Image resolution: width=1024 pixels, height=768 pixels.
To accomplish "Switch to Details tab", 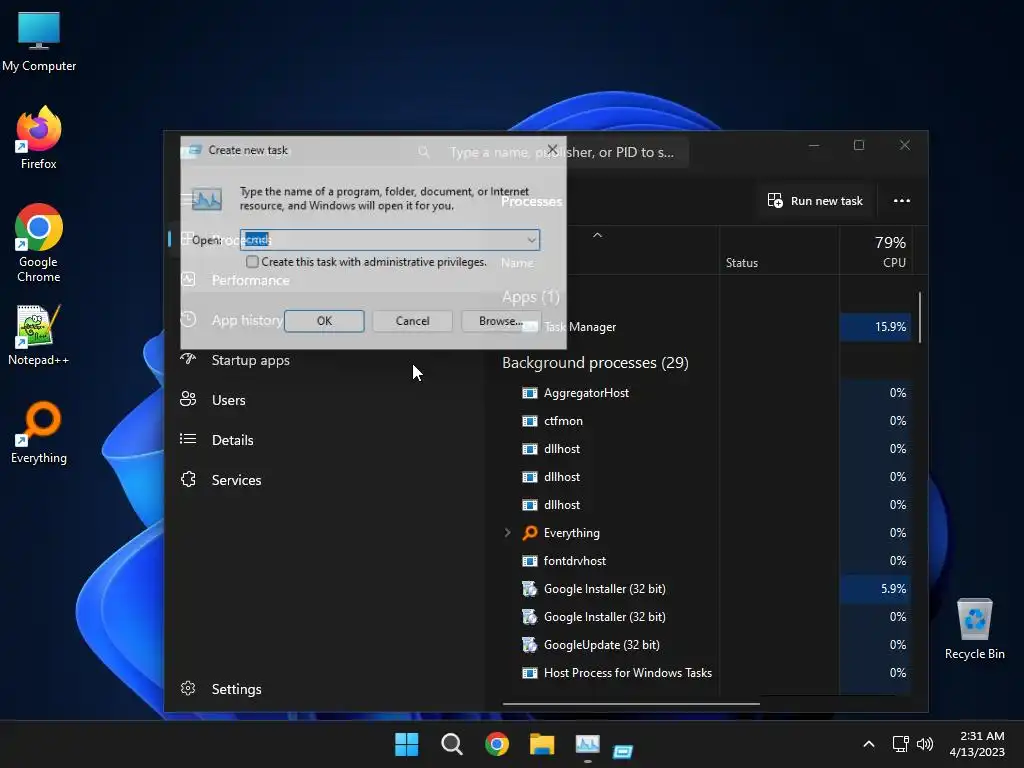I will [232, 440].
